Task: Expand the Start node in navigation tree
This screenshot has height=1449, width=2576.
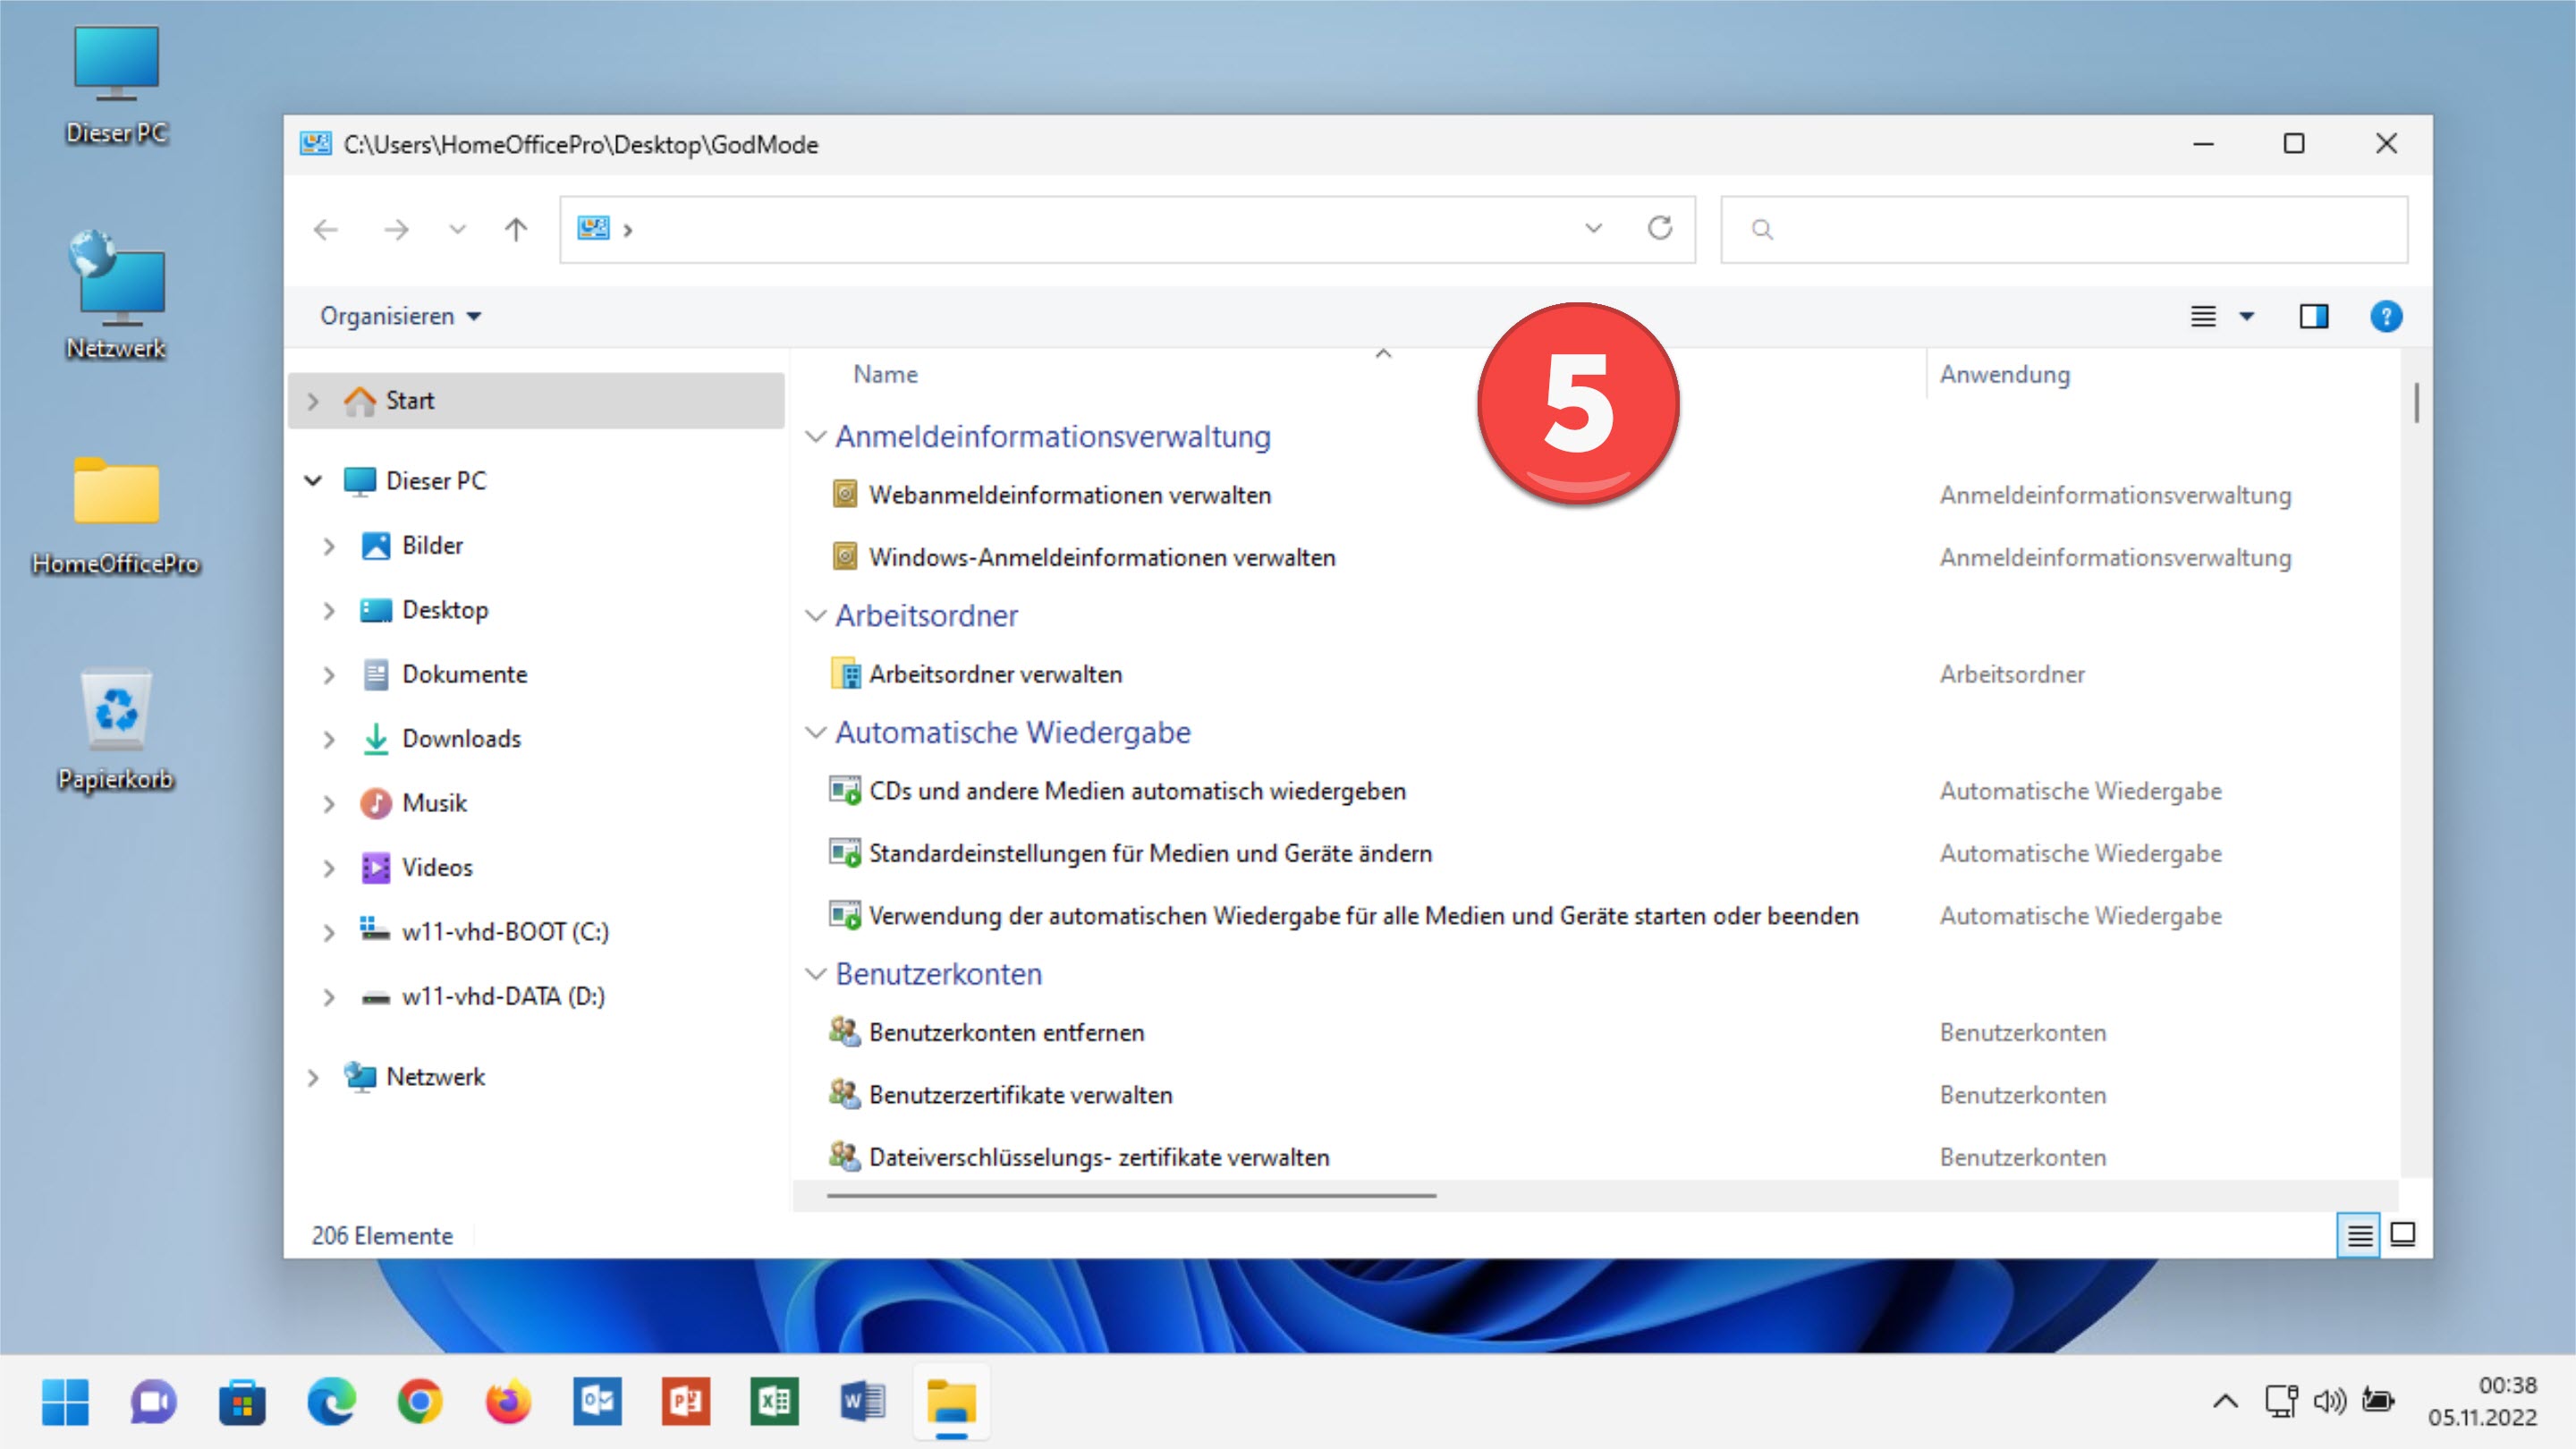Action: pyautogui.click(x=313, y=401)
